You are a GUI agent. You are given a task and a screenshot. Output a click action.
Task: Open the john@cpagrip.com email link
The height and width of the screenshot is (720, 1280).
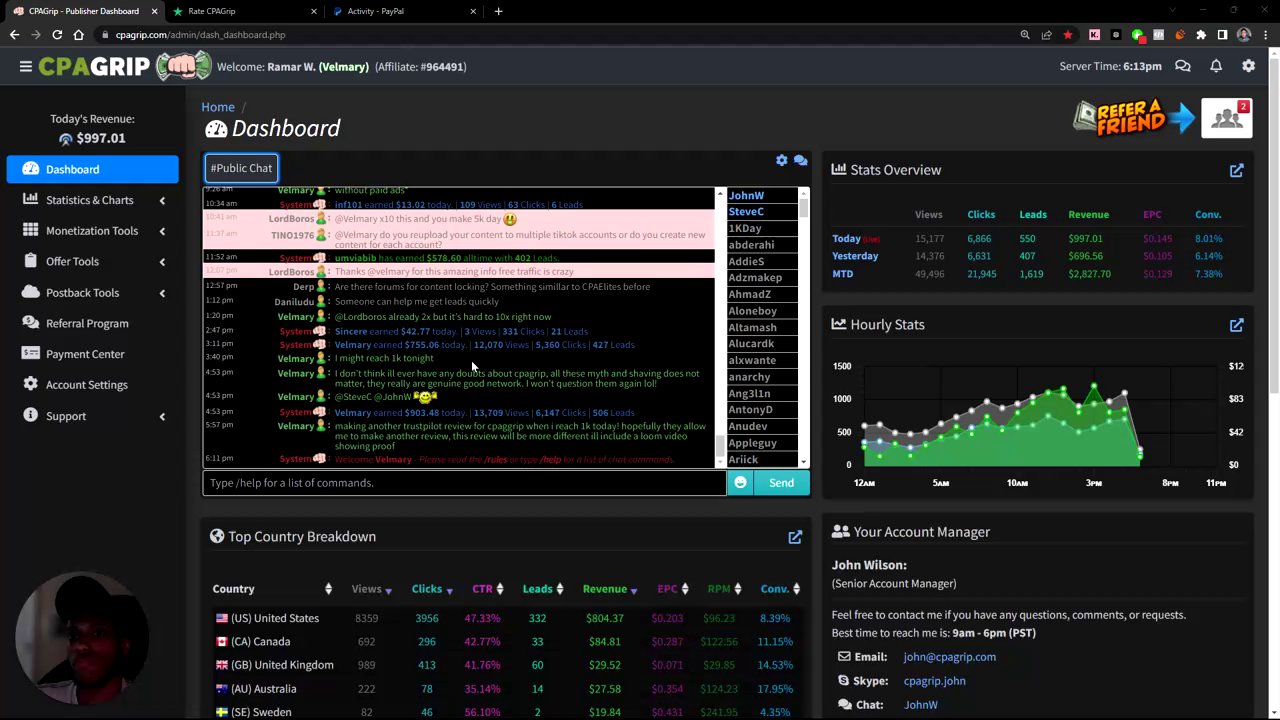[949, 657]
